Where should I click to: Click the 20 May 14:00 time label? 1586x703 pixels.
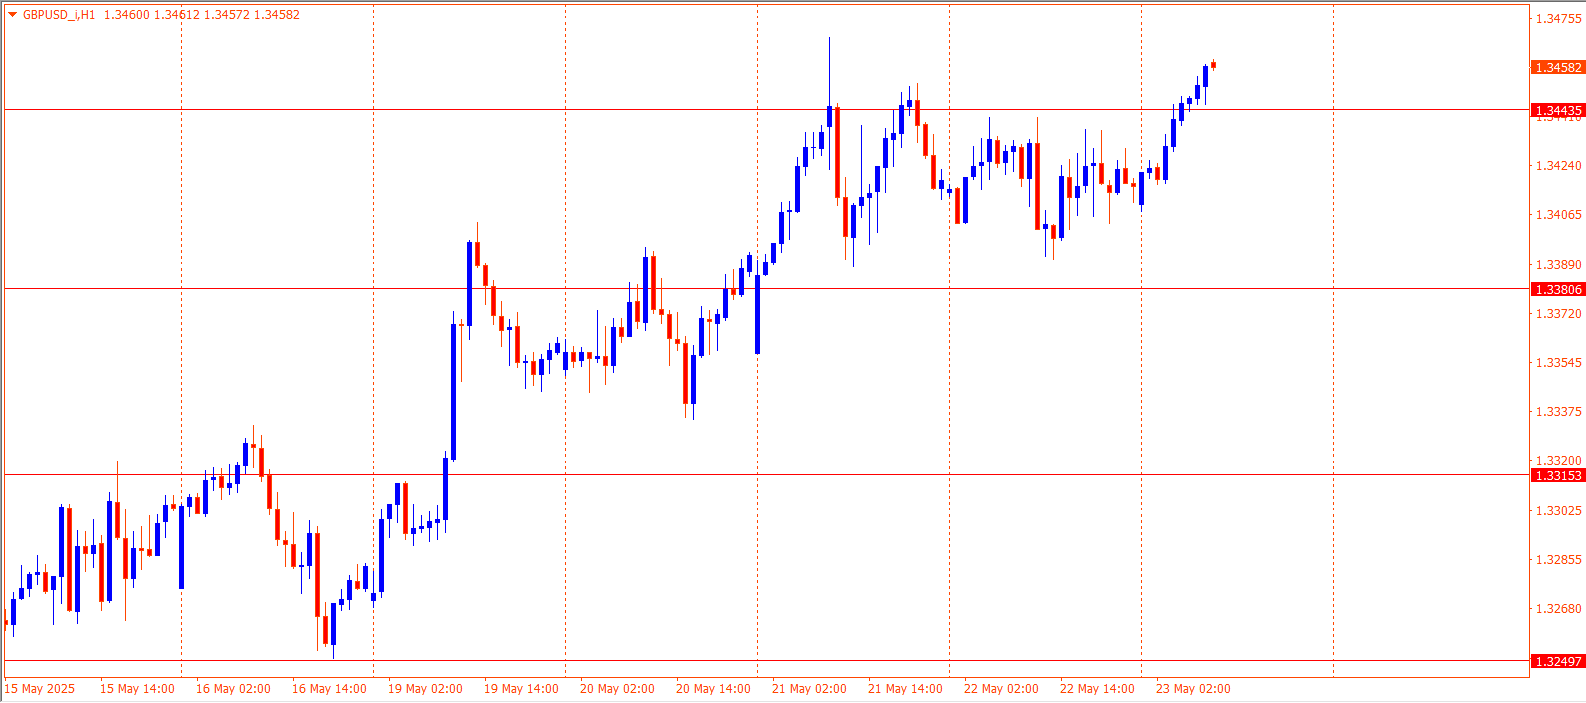coord(713,688)
